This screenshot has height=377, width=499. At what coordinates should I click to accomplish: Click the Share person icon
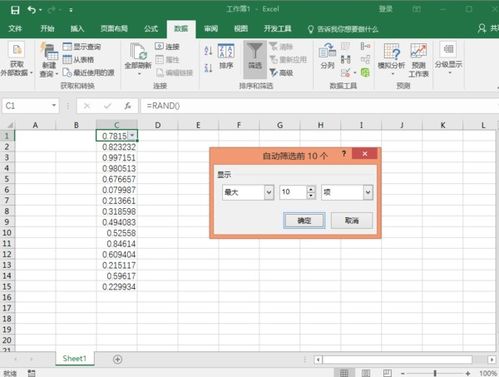pyautogui.click(x=482, y=28)
